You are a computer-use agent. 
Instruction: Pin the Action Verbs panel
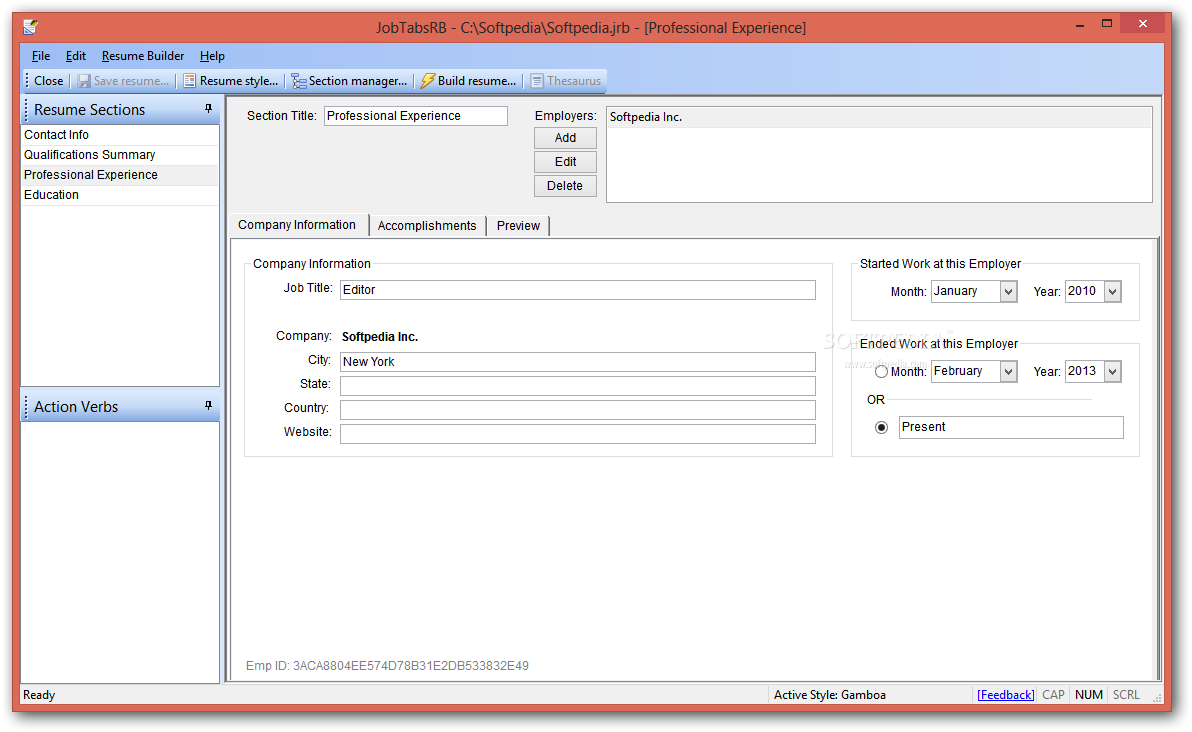(208, 406)
